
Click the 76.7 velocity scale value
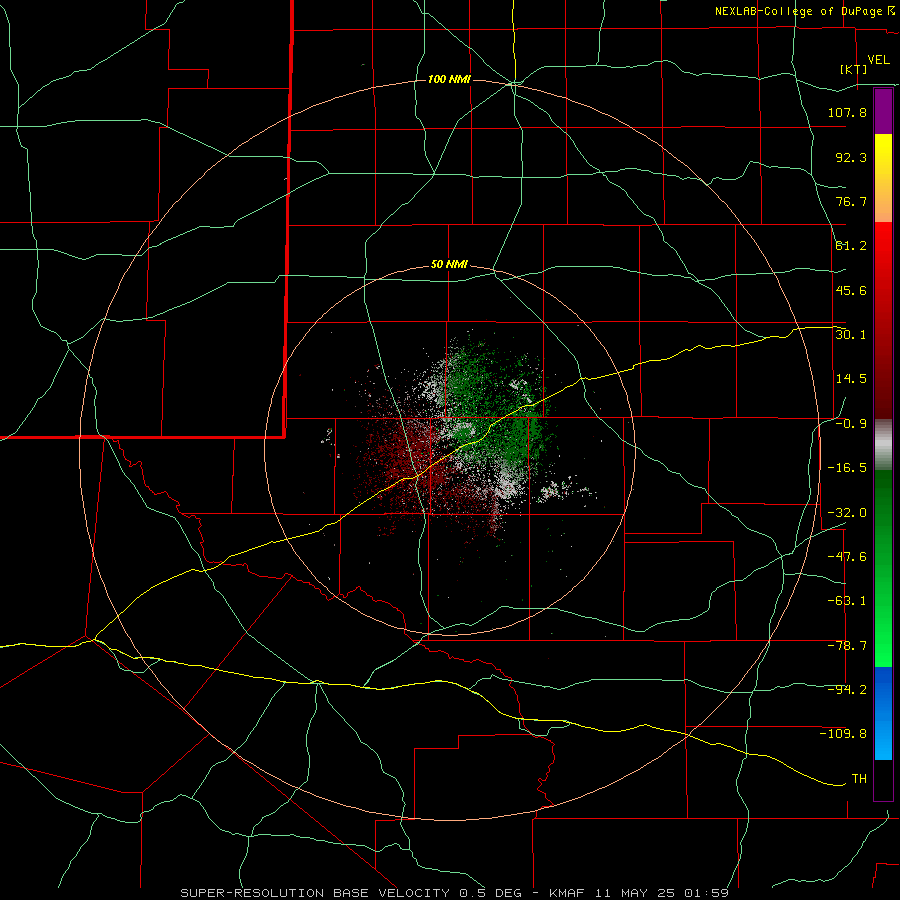[x=851, y=201]
